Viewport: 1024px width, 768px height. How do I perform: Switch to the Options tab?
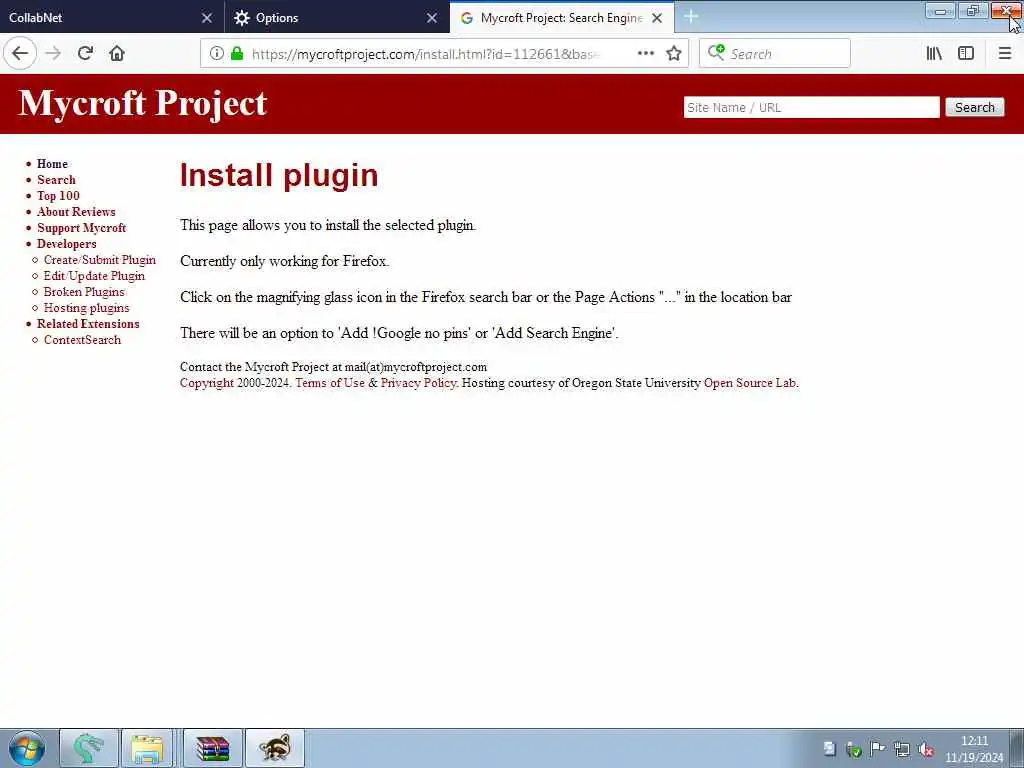click(327, 18)
